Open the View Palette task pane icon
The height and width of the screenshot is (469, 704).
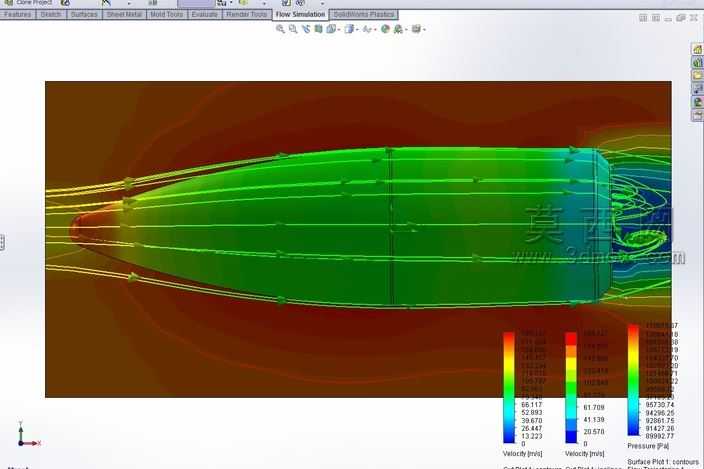pyautogui.click(x=698, y=89)
